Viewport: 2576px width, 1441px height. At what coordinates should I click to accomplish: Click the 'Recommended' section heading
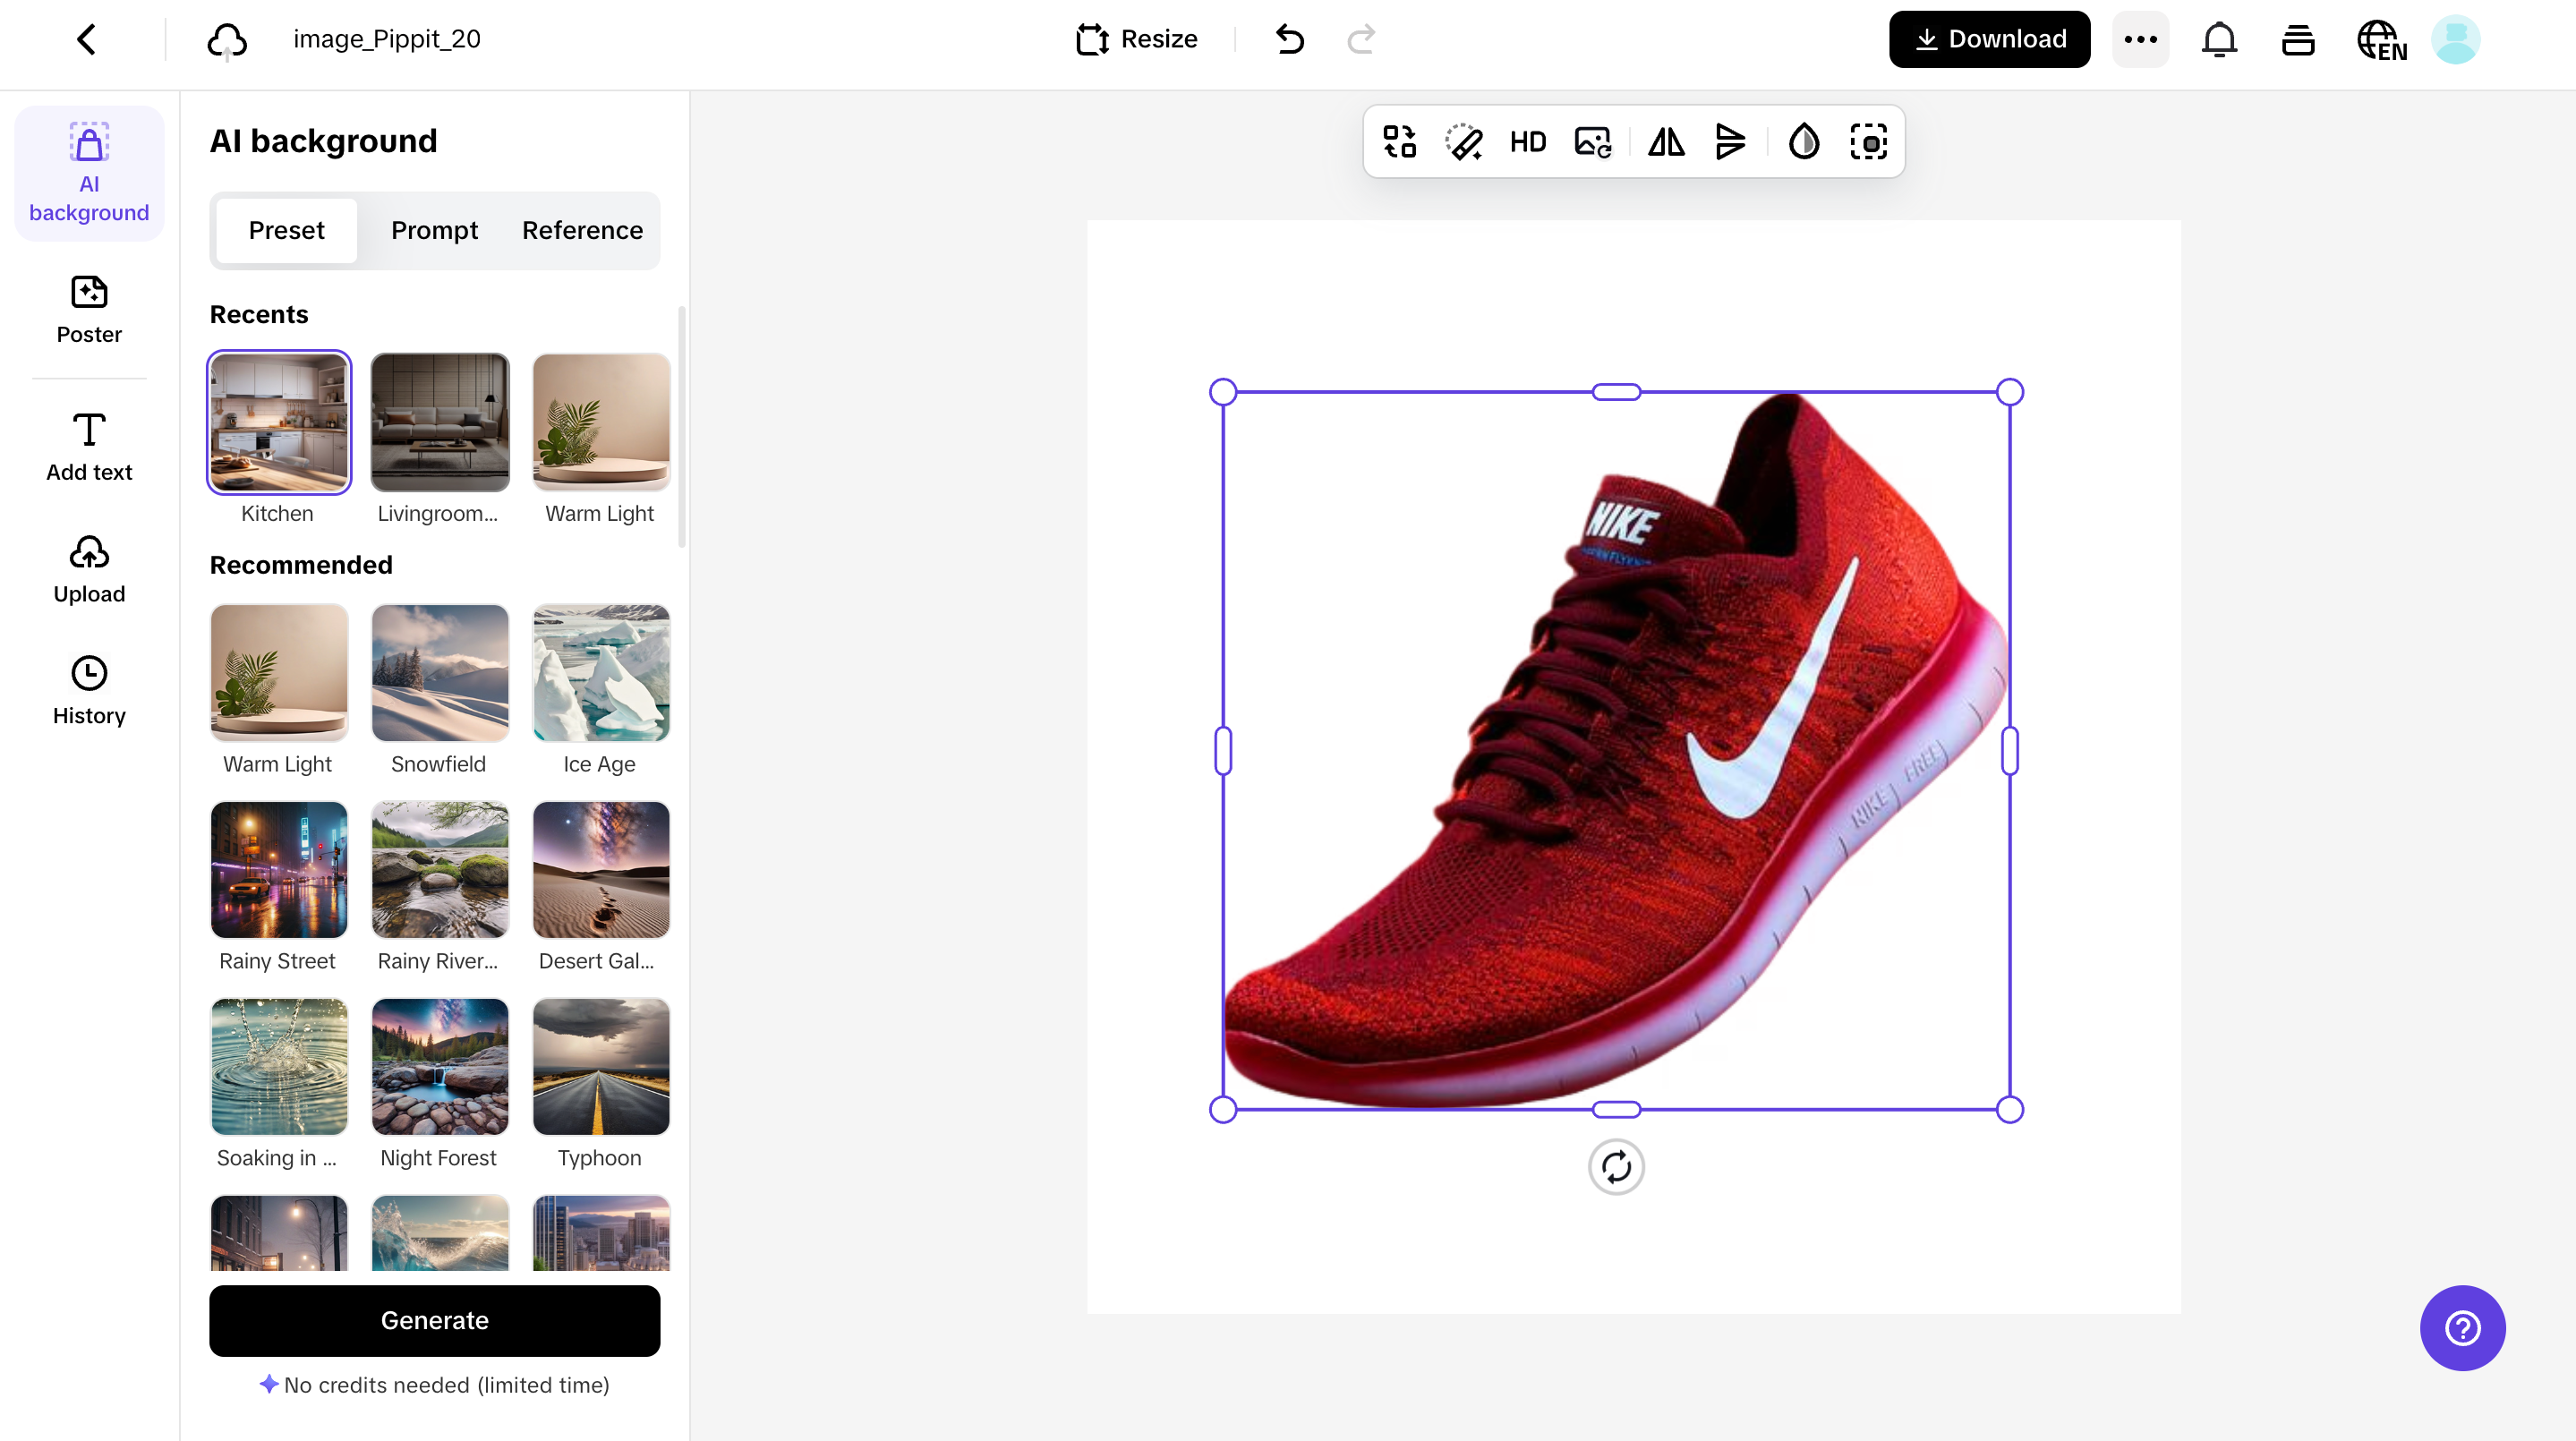click(x=301, y=565)
